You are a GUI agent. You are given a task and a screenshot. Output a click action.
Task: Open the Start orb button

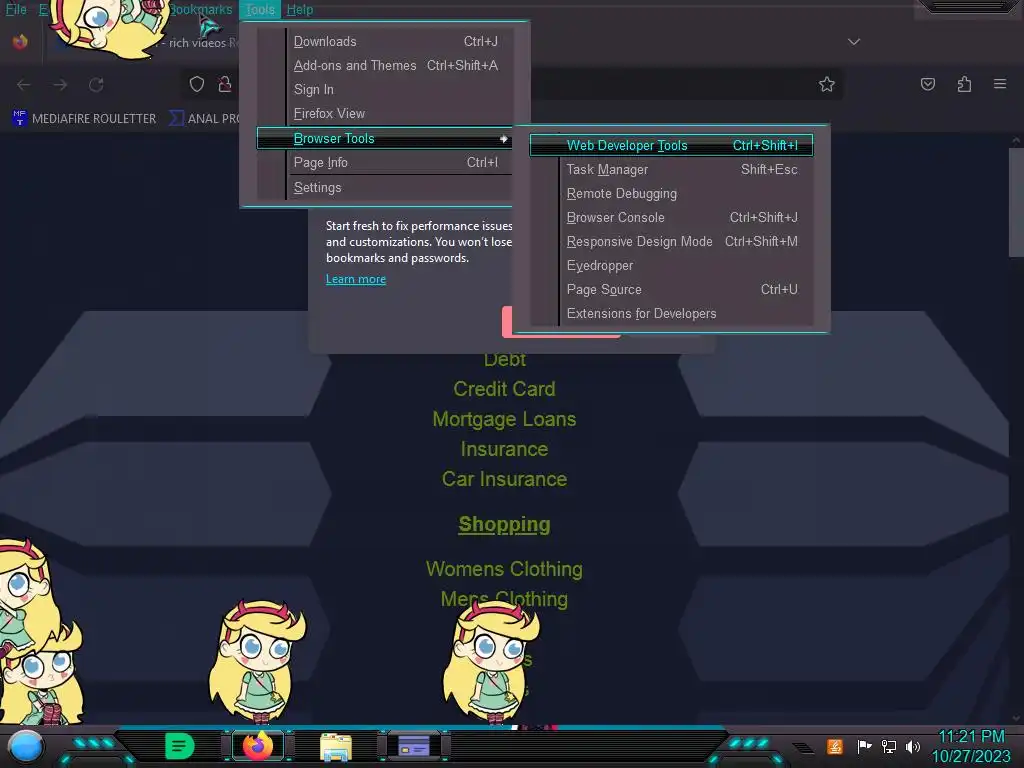click(x=26, y=746)
